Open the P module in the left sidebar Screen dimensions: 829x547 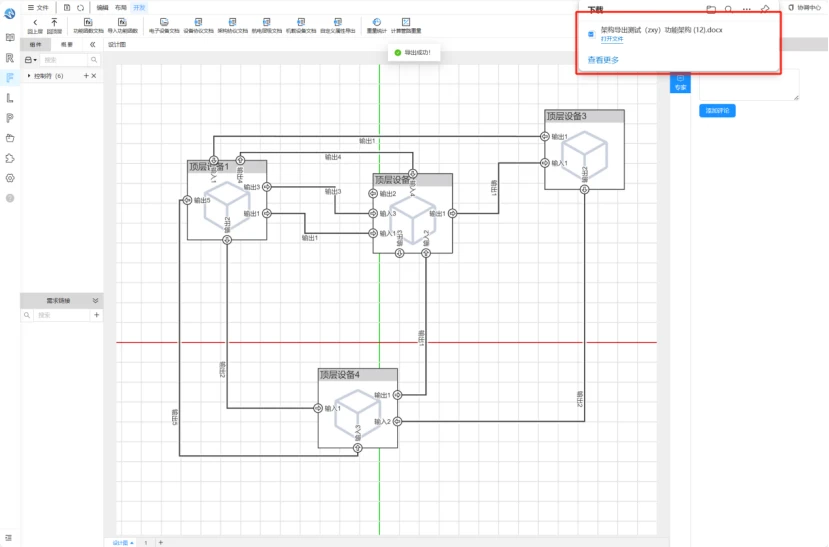pos(10,118)
